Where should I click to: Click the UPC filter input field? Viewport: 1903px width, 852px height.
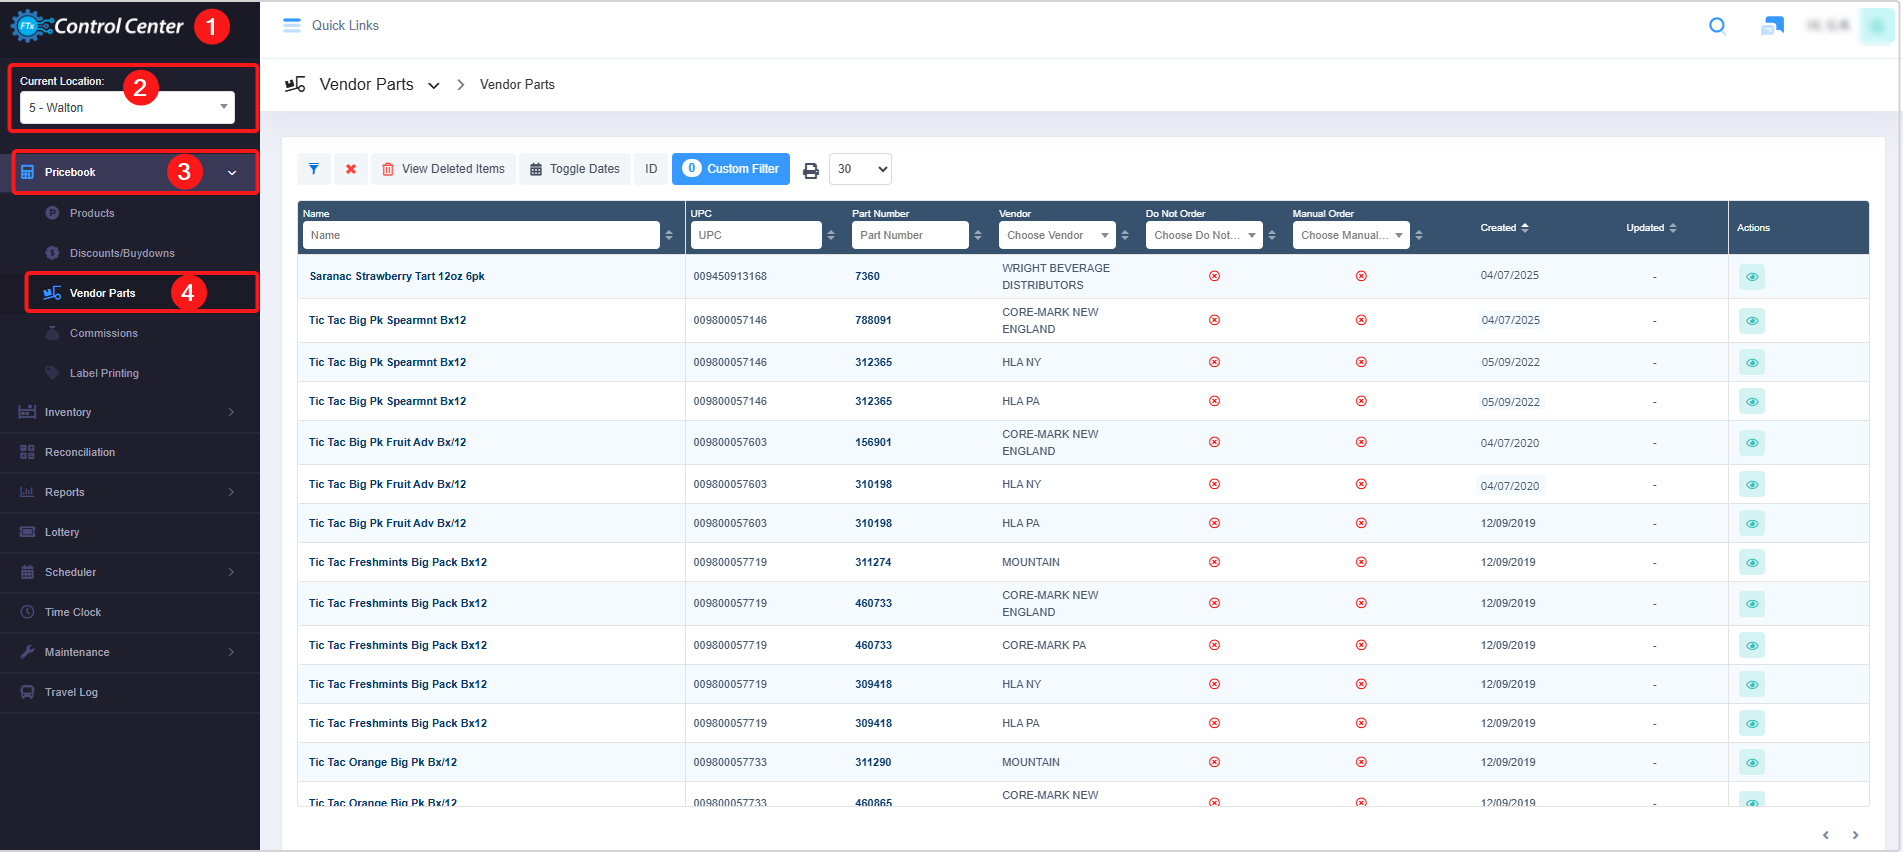(x=756, y=235)
